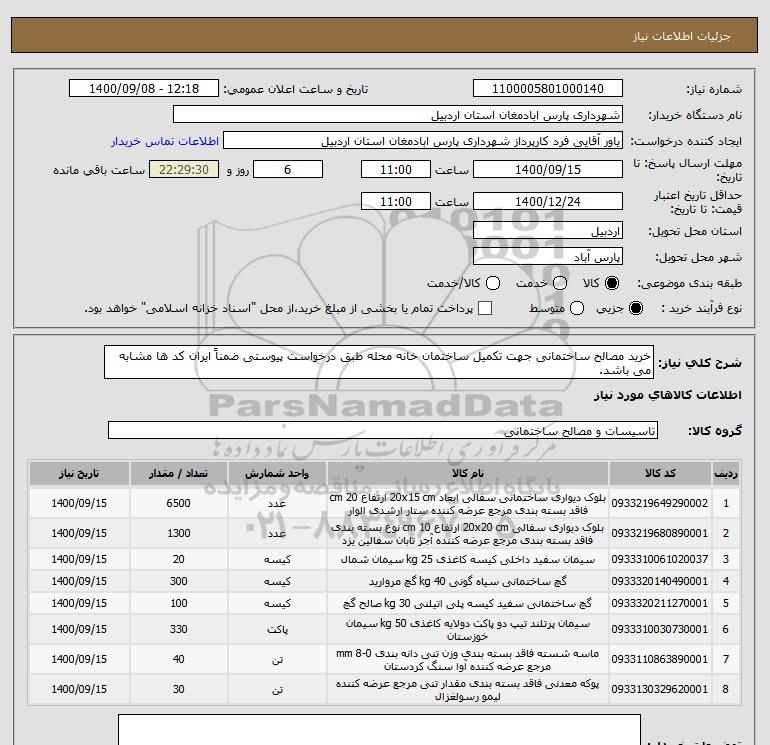
Task: Click the price validity hour 11:00 field
Action: tap(396, 201)
